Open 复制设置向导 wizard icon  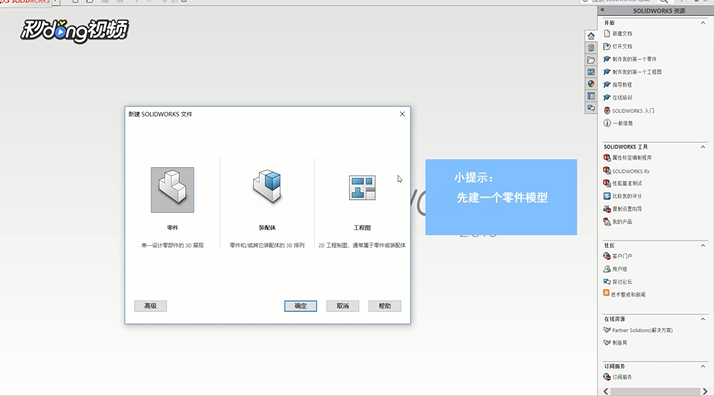(x=607, y=209)
